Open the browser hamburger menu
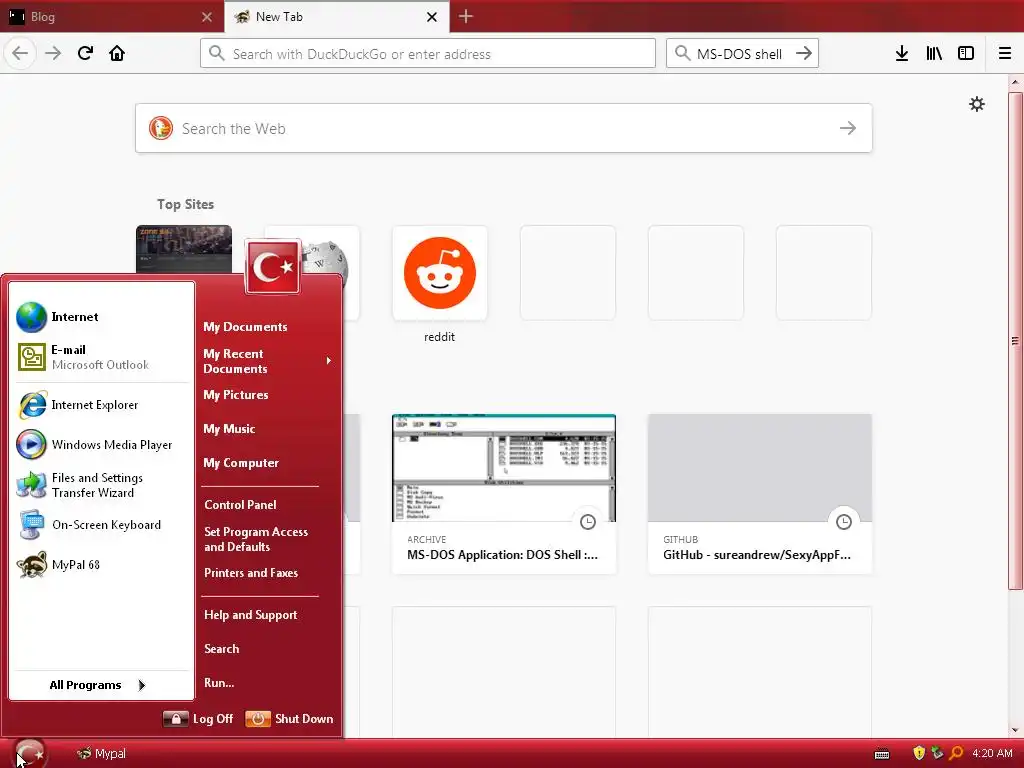Viewport: 1024px width, 768px height. point(1005,54)
